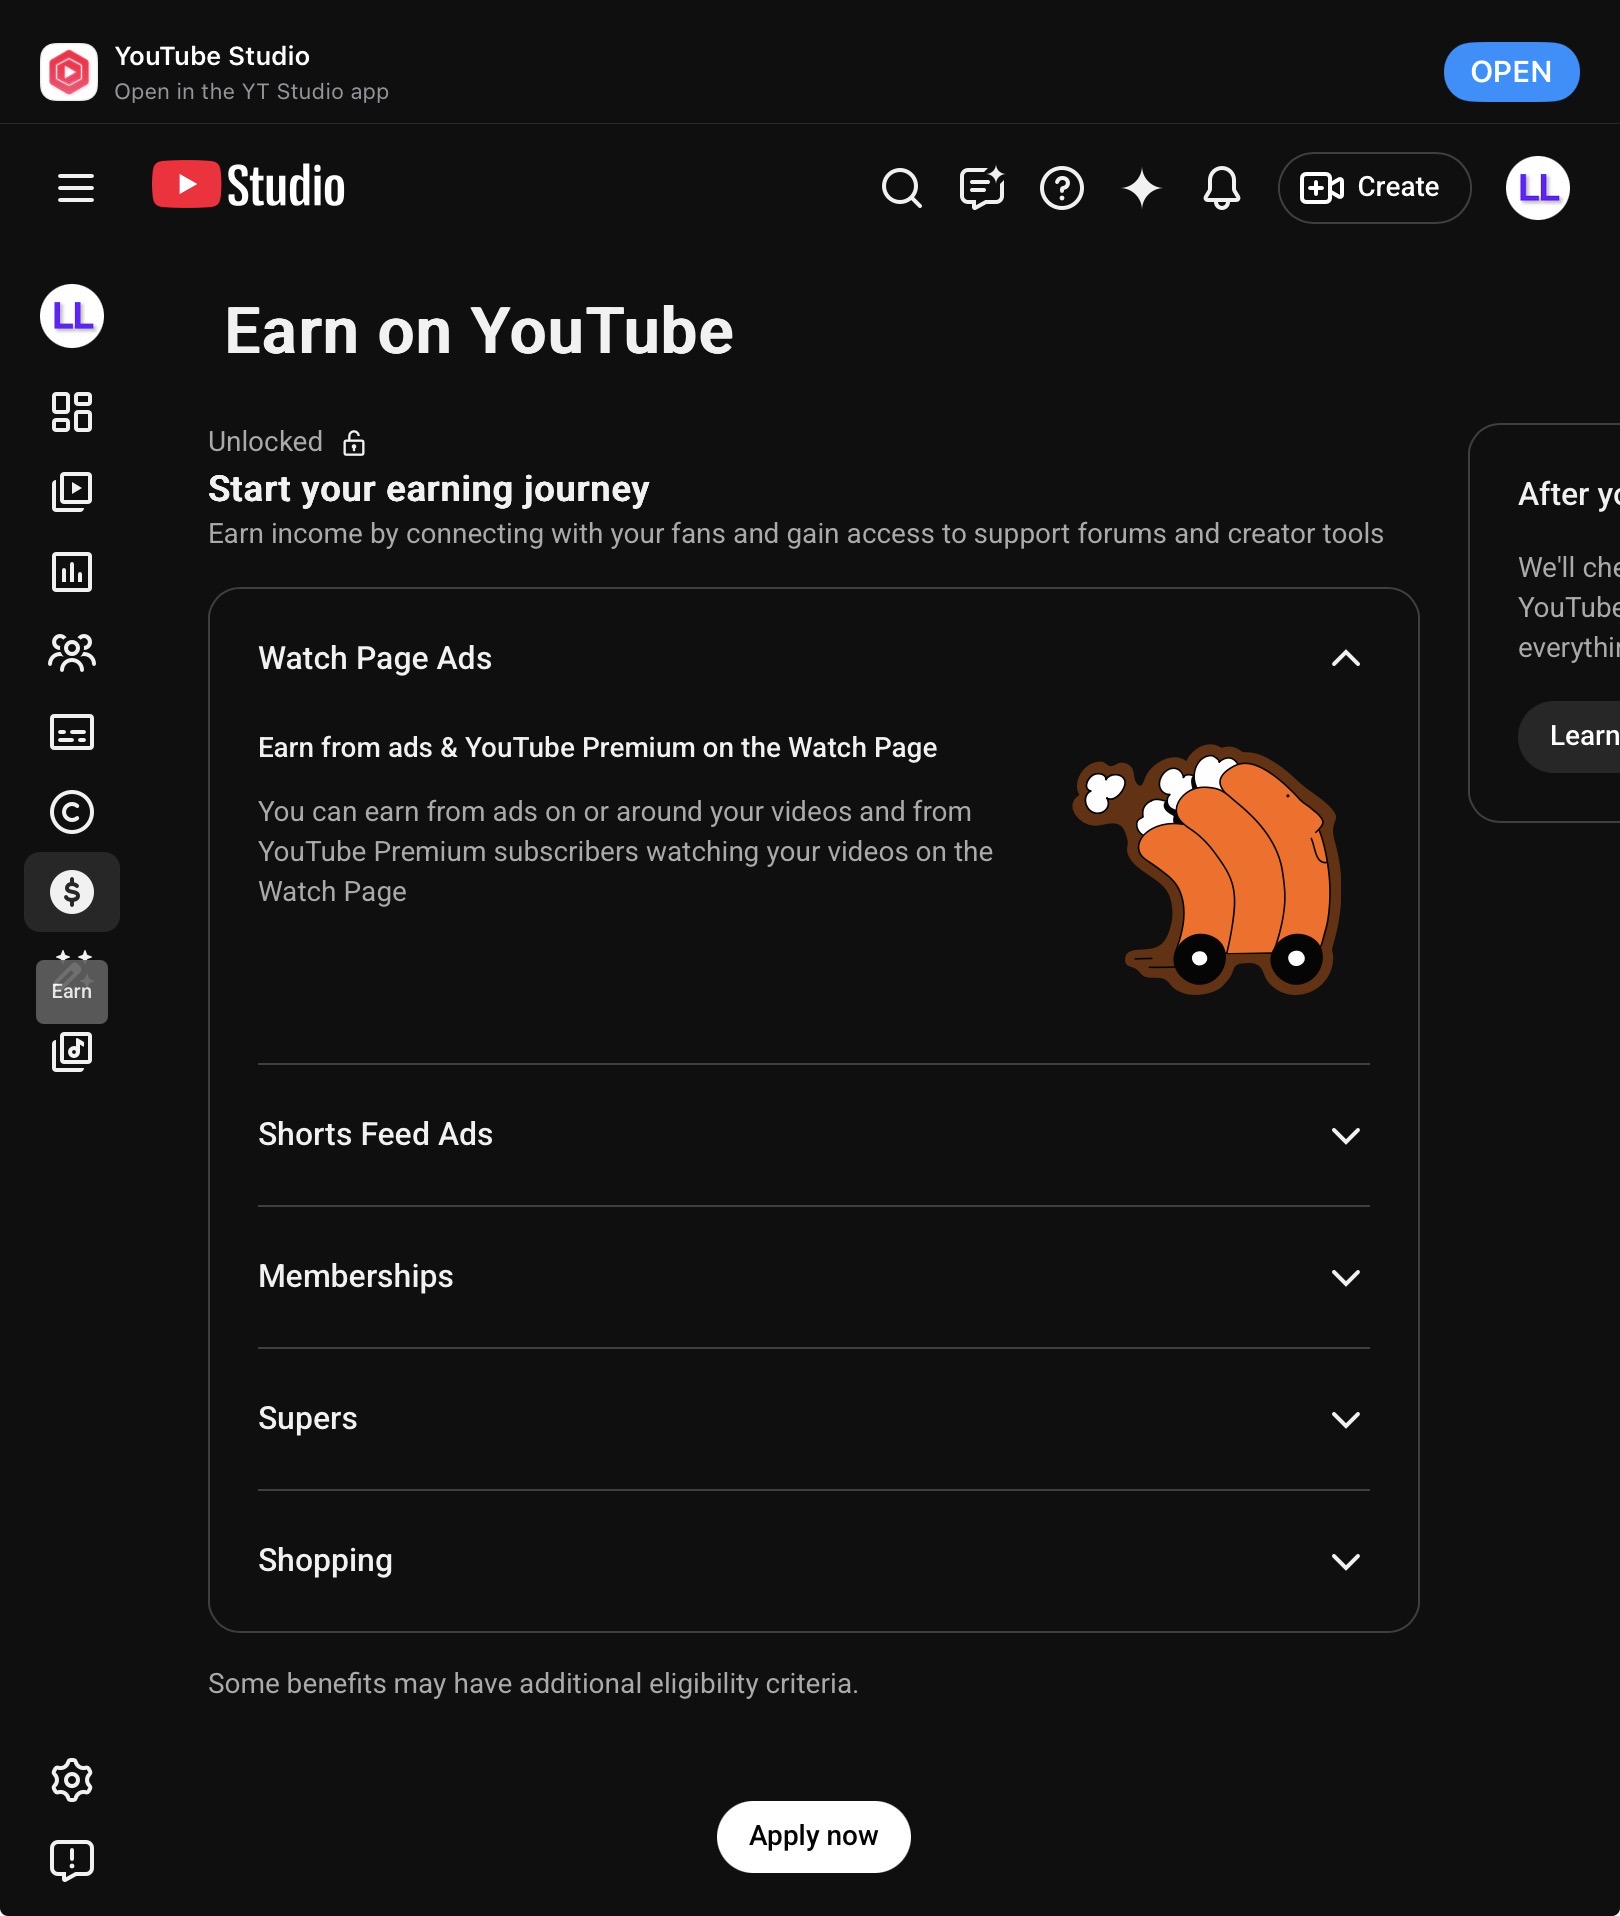
Task: Expand the Memberships section
Action: pyautogui.click(x=1346, y=1277)
